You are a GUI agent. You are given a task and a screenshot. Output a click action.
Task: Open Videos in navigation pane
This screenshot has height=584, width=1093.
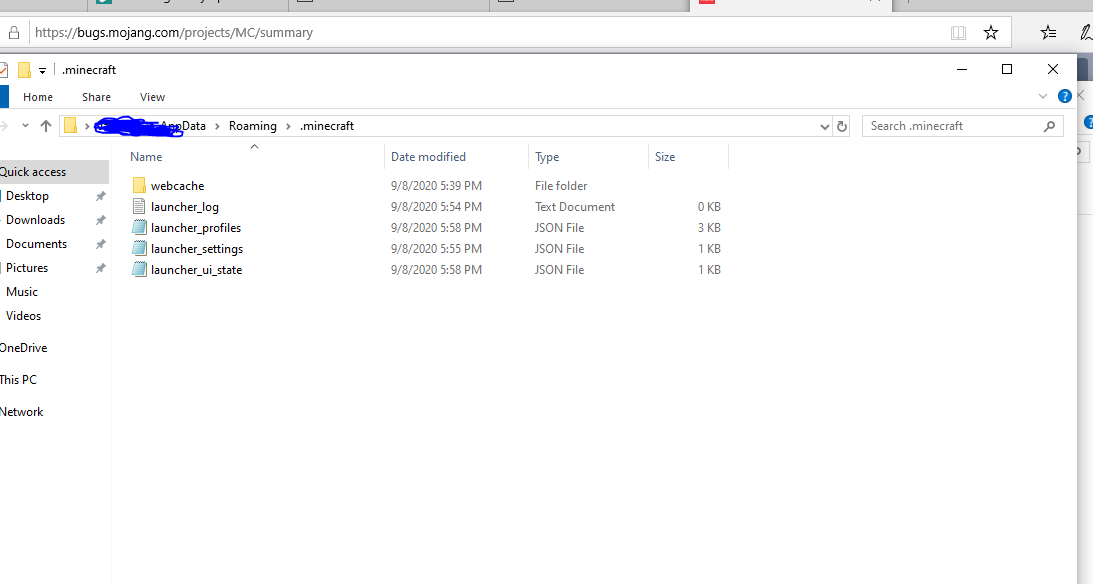(23, 316)
